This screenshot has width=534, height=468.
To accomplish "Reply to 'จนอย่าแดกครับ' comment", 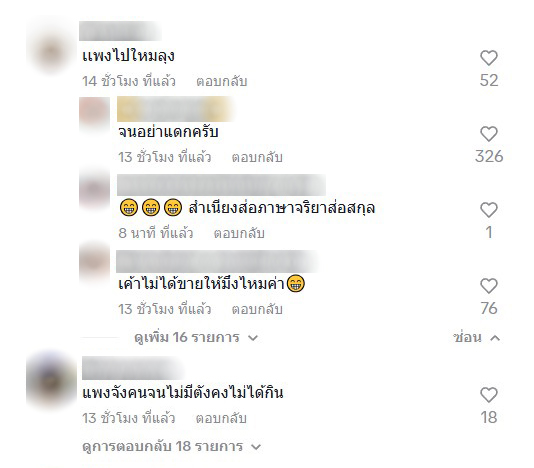I will click(257, 157).
